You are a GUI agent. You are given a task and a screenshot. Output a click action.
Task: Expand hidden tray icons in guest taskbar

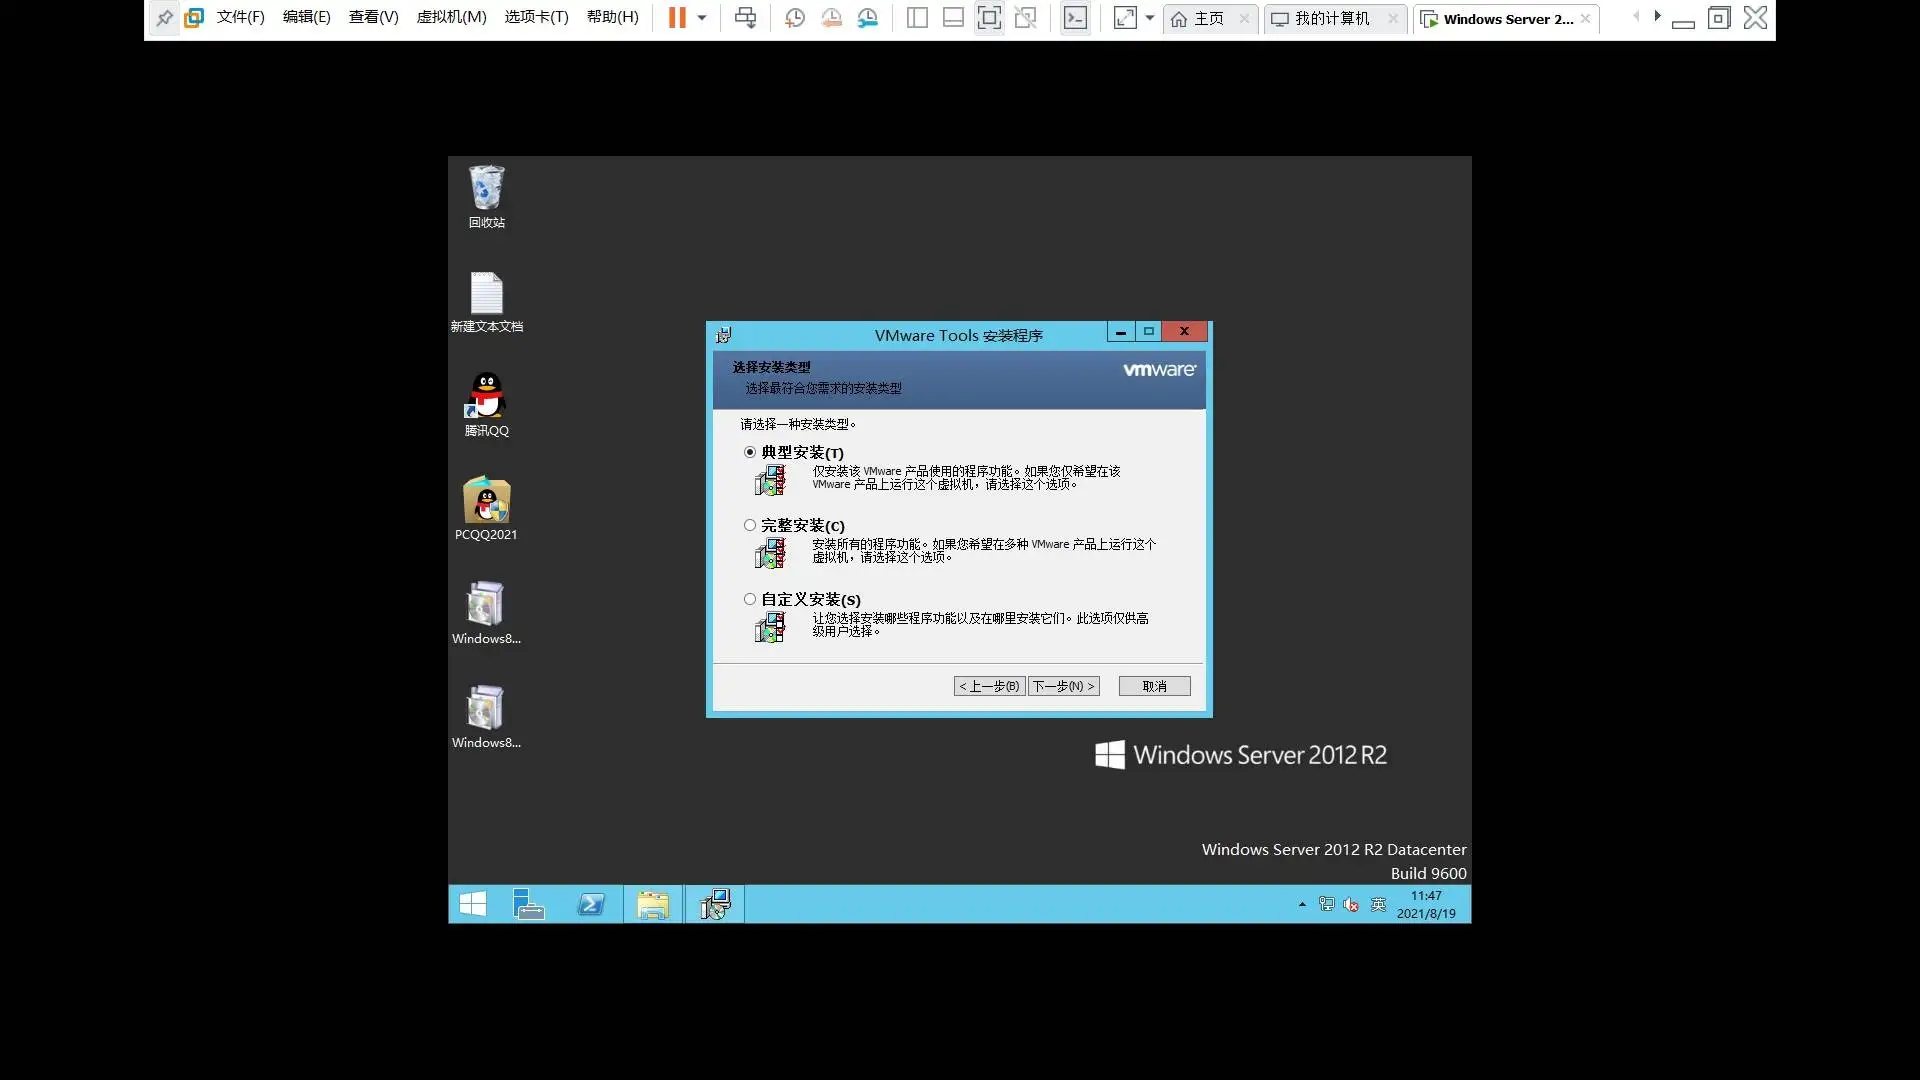1301,903
